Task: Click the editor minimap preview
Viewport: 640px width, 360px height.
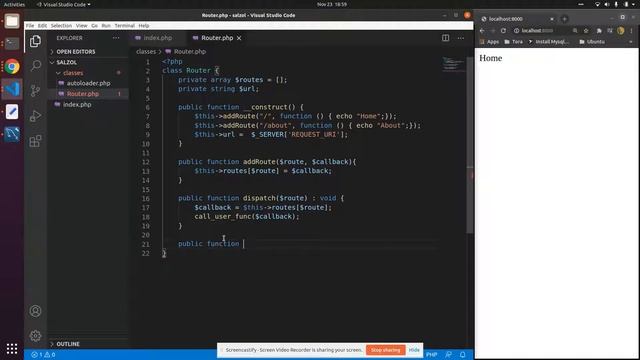Action: coord(452,64)
